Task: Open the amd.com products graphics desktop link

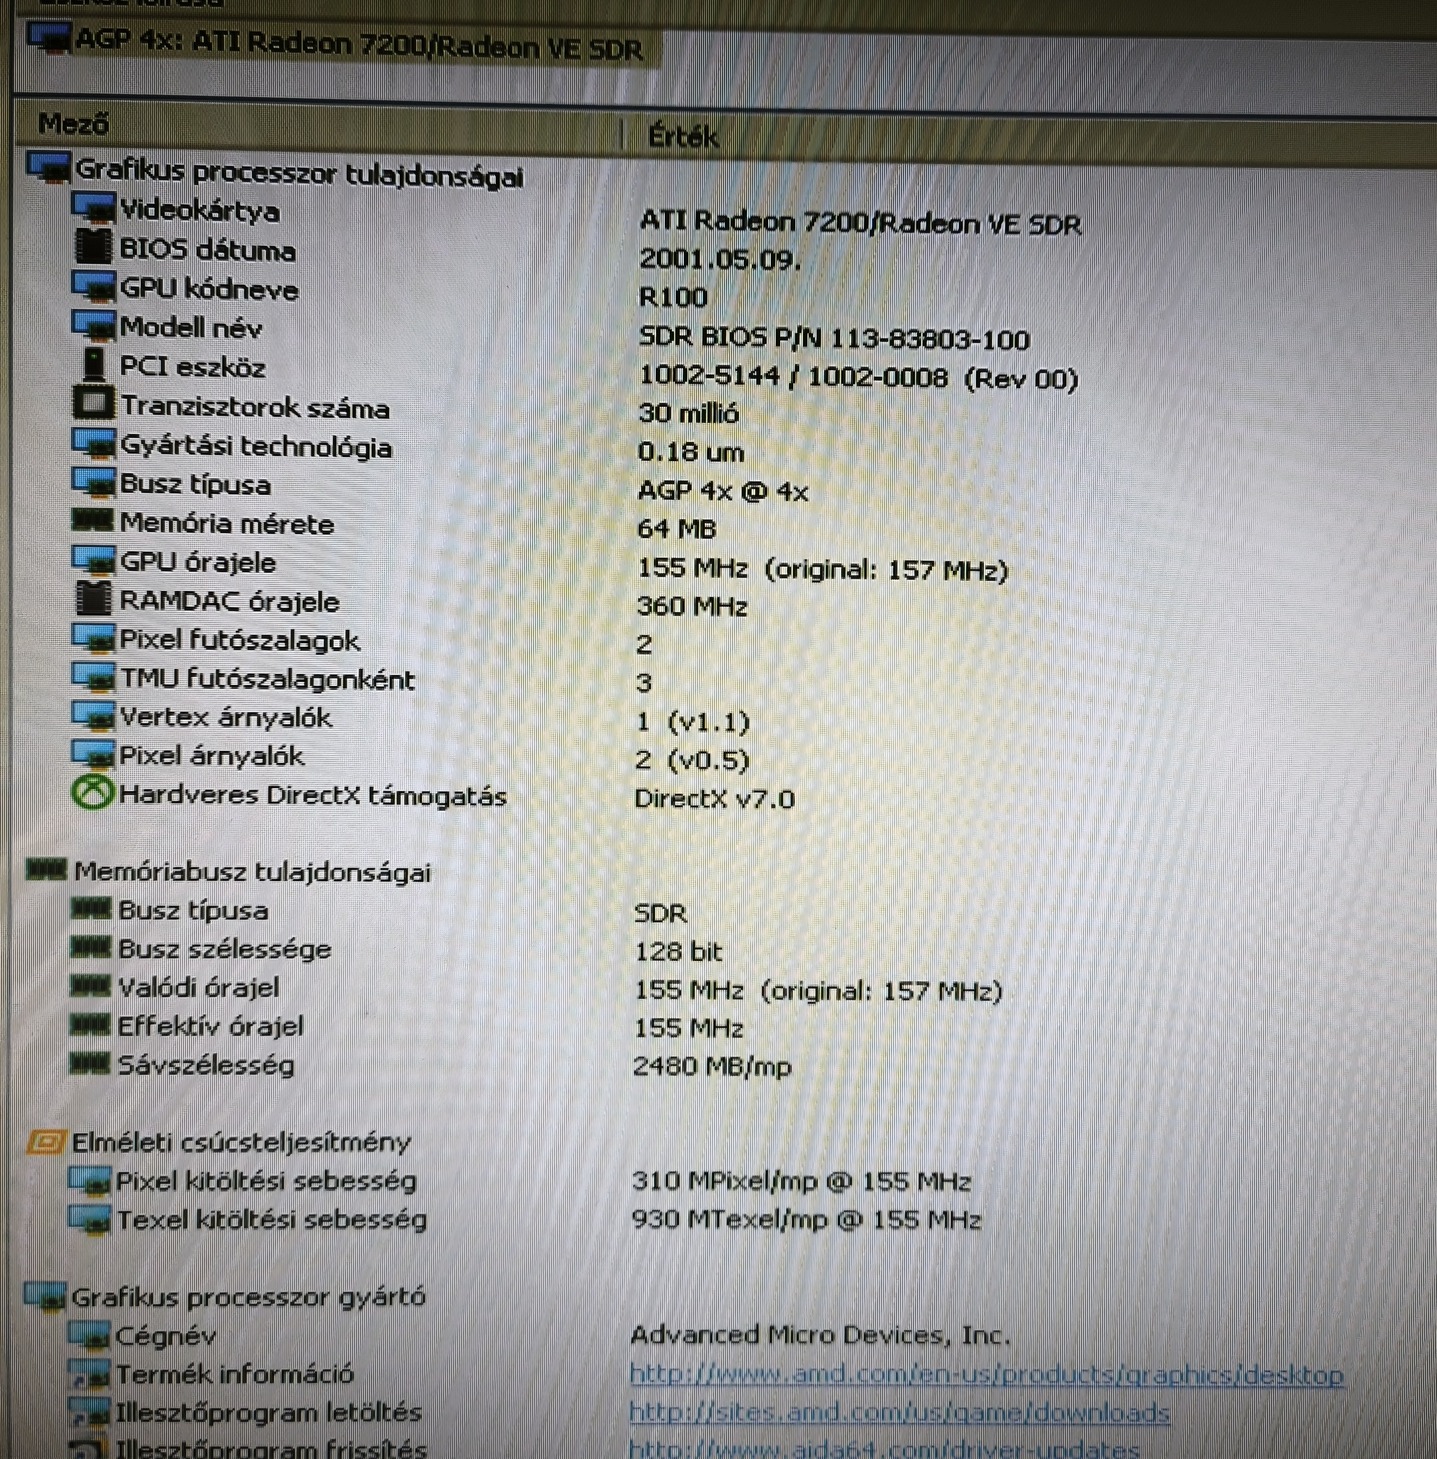Action: click(x=986, y=1375)
